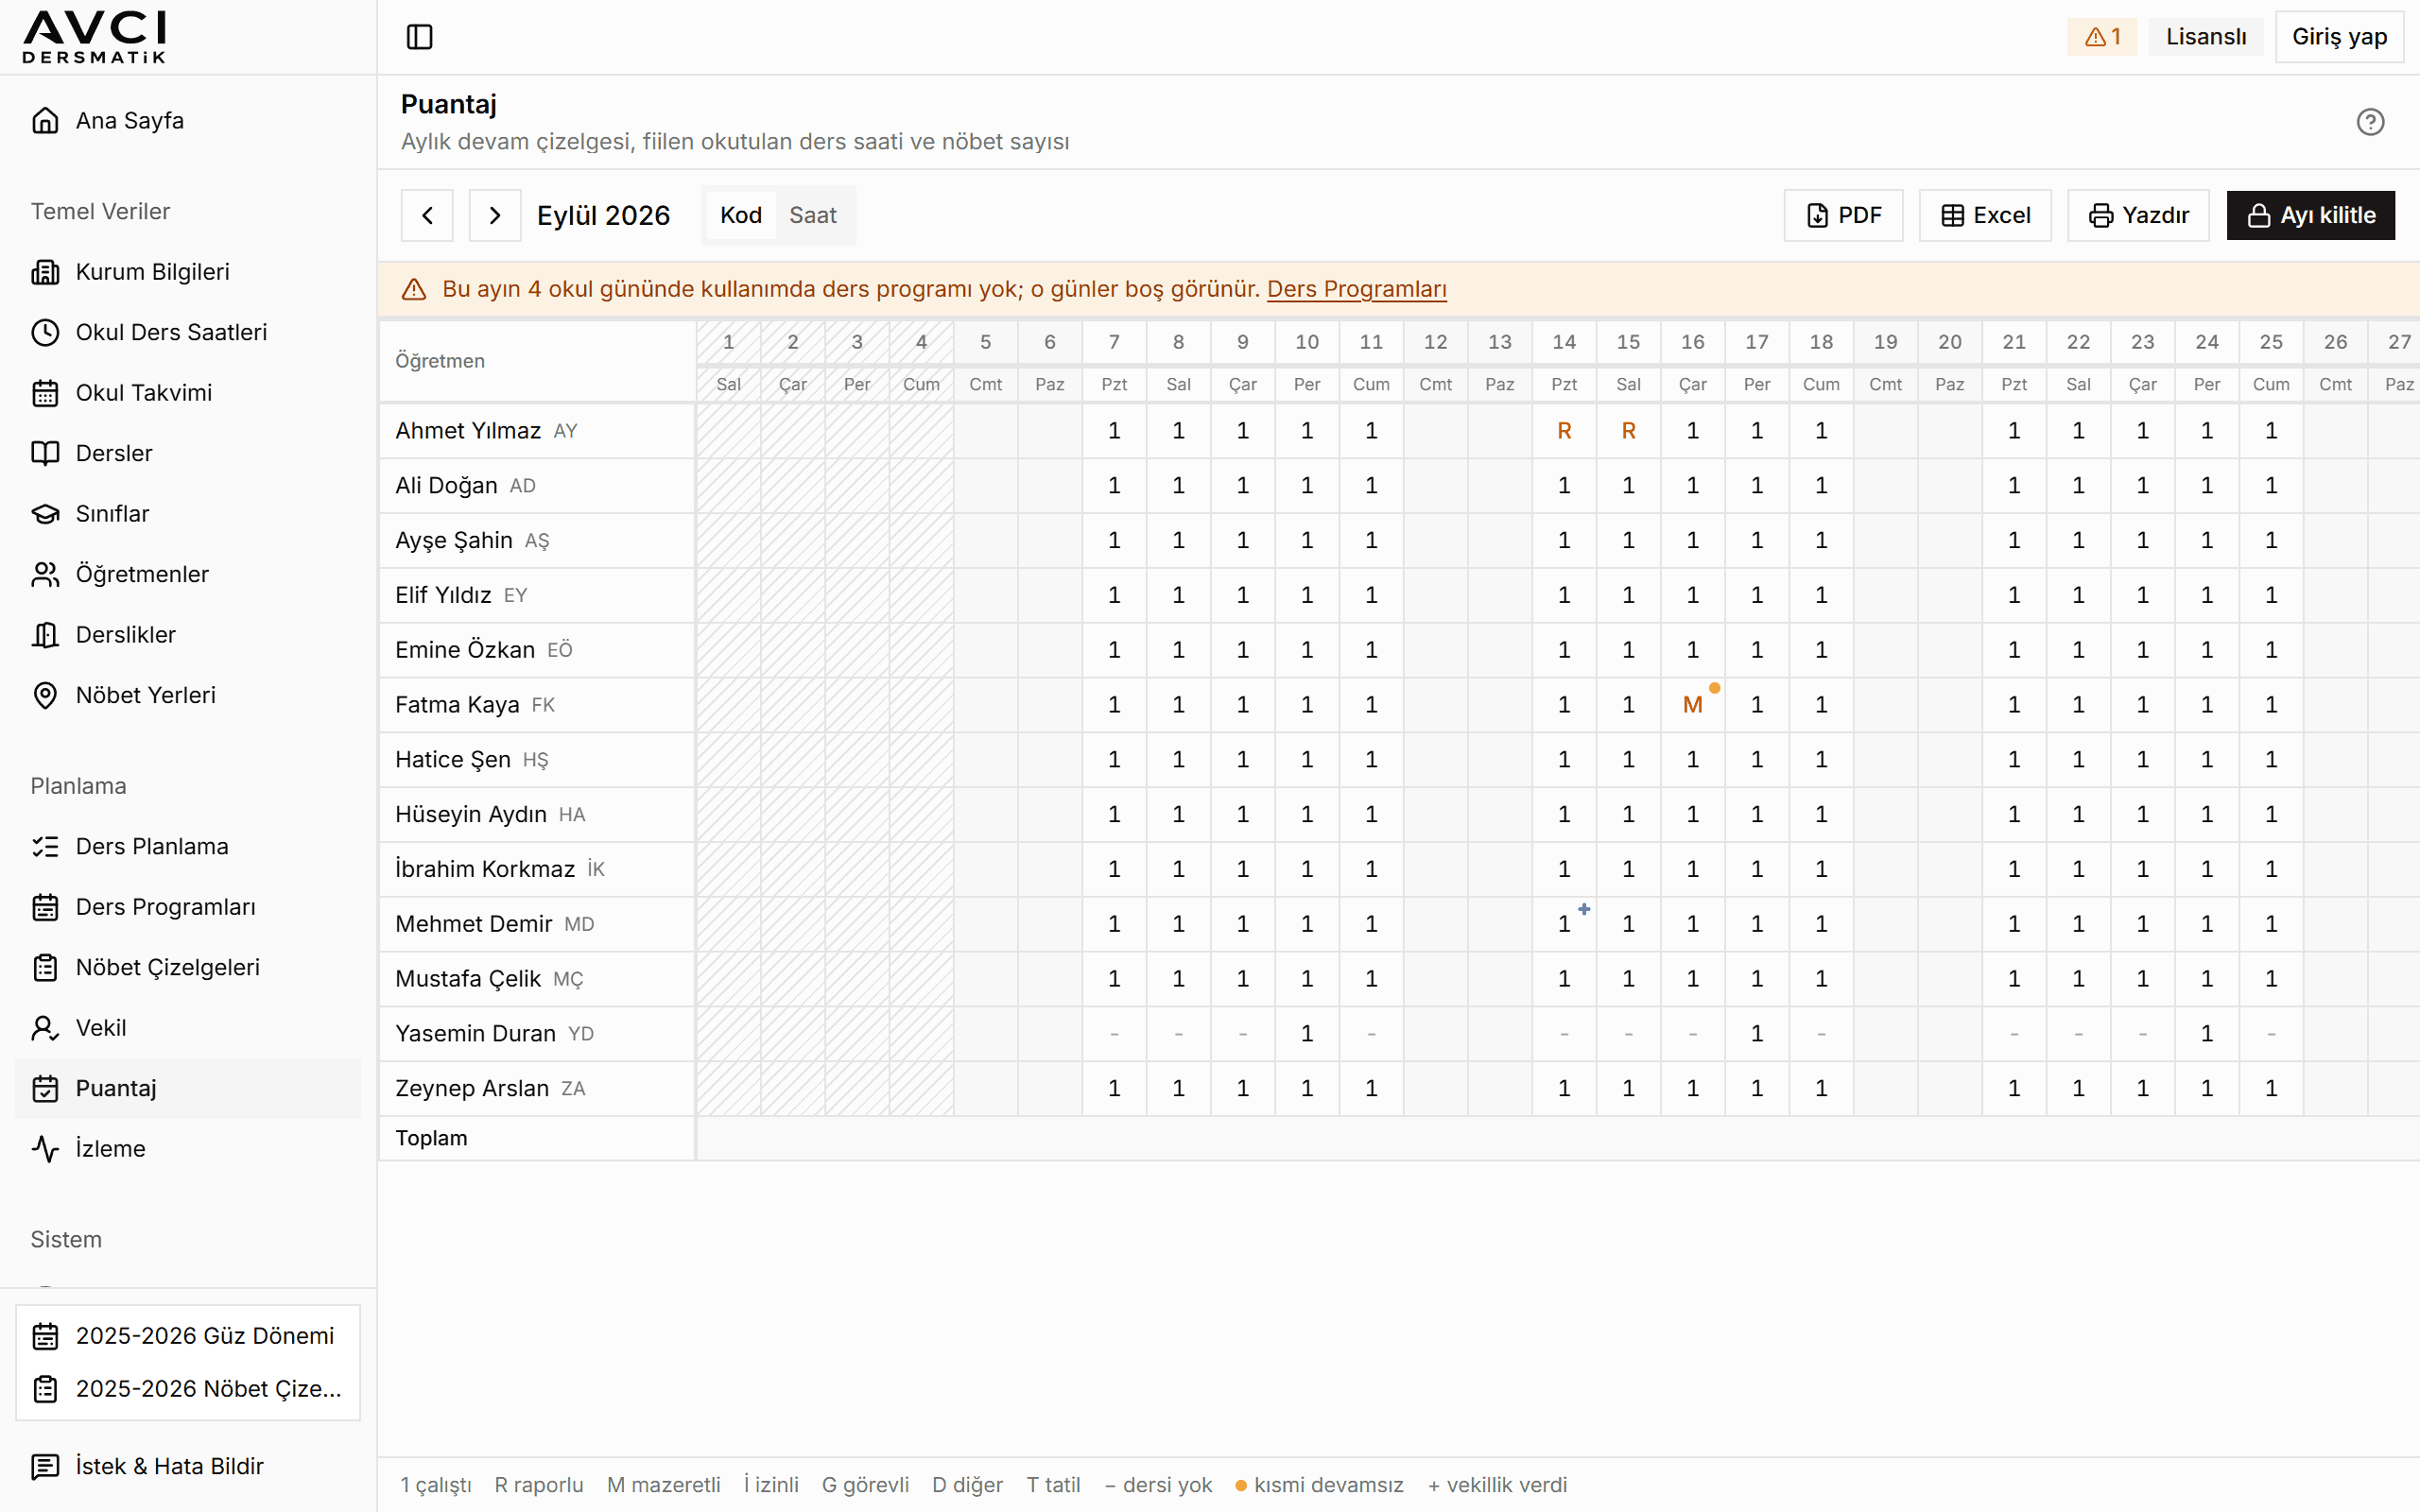The height and width of the screenshot is (1512, 2420).
Task: Open Öğretmenler list
Action: tap(188, 574)
